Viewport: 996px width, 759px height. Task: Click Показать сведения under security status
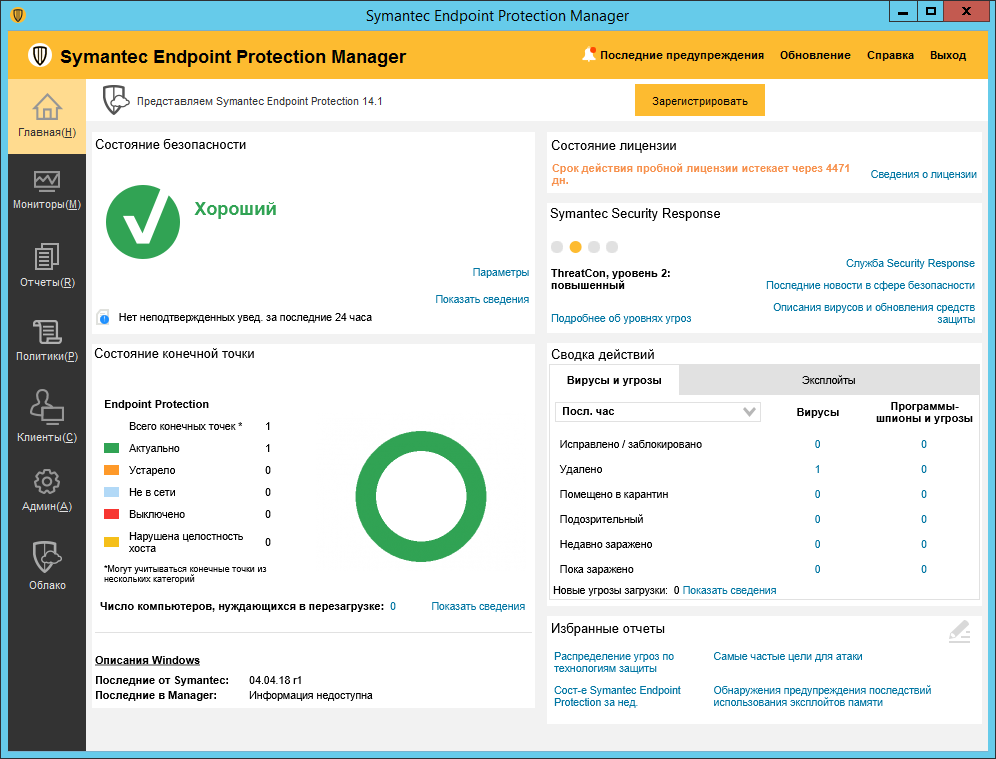coord(482,299)
